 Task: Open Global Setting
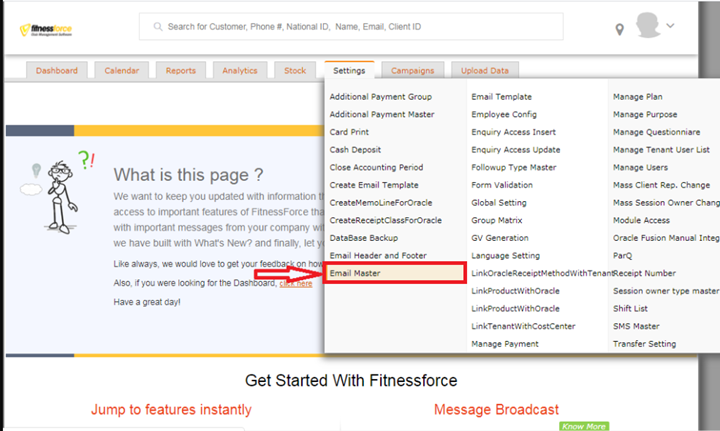(x=499, y=203)
